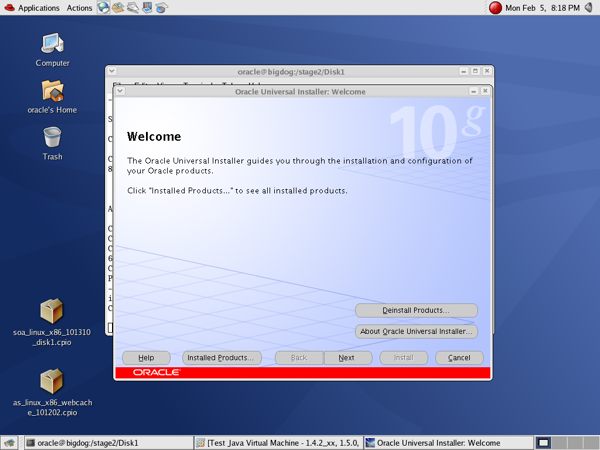Click the Oracle Universal Installer title bar

pyautogui.click(x=300, y=91)
